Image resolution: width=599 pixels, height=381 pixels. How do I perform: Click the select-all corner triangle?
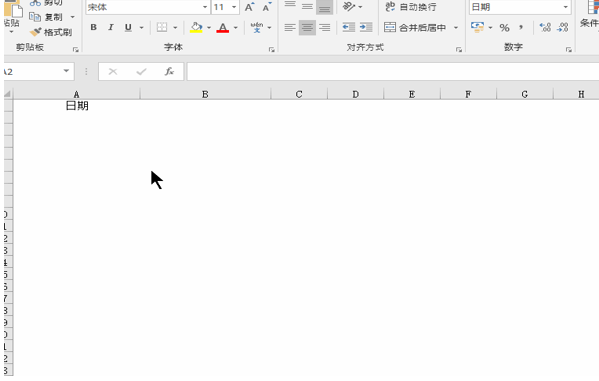(8, 94)
